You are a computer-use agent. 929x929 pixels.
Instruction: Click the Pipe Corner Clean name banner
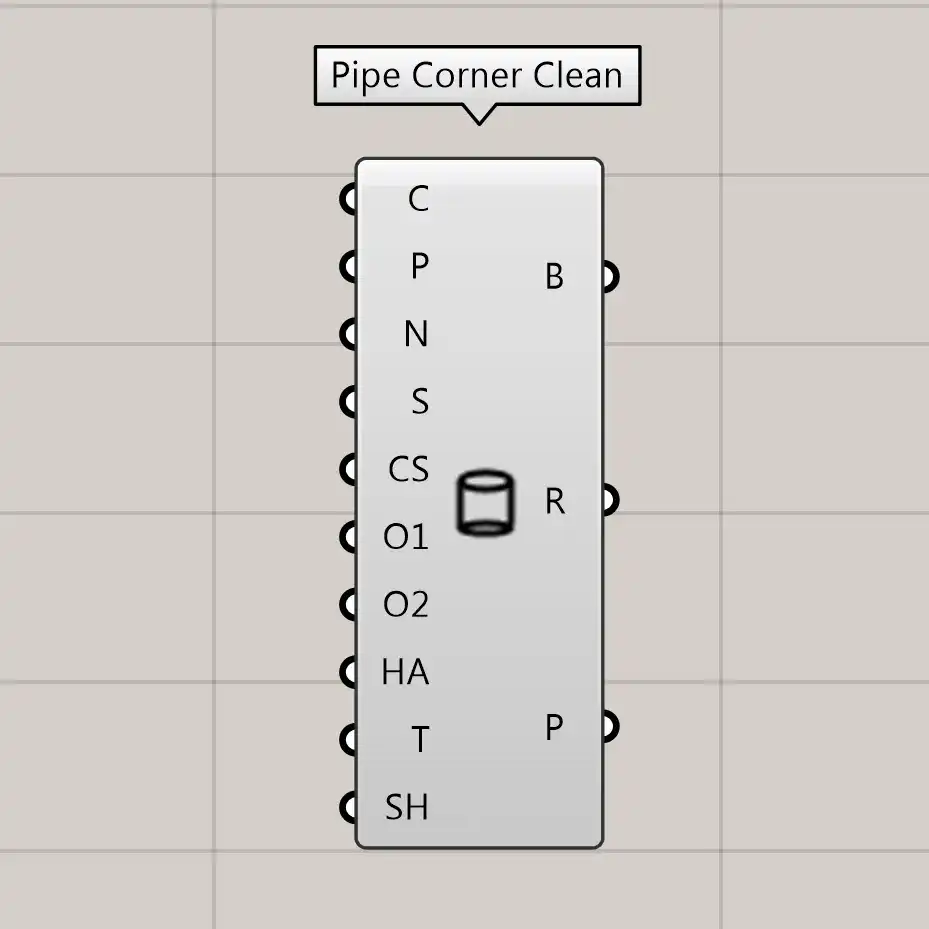(476, 75)
